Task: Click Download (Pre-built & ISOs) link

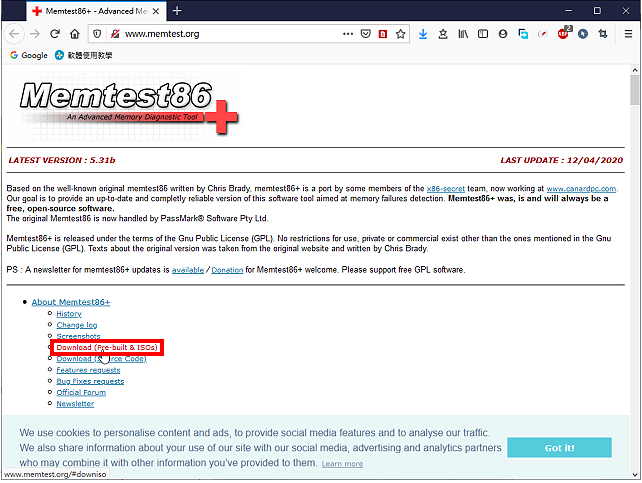Action: point(107,348)
